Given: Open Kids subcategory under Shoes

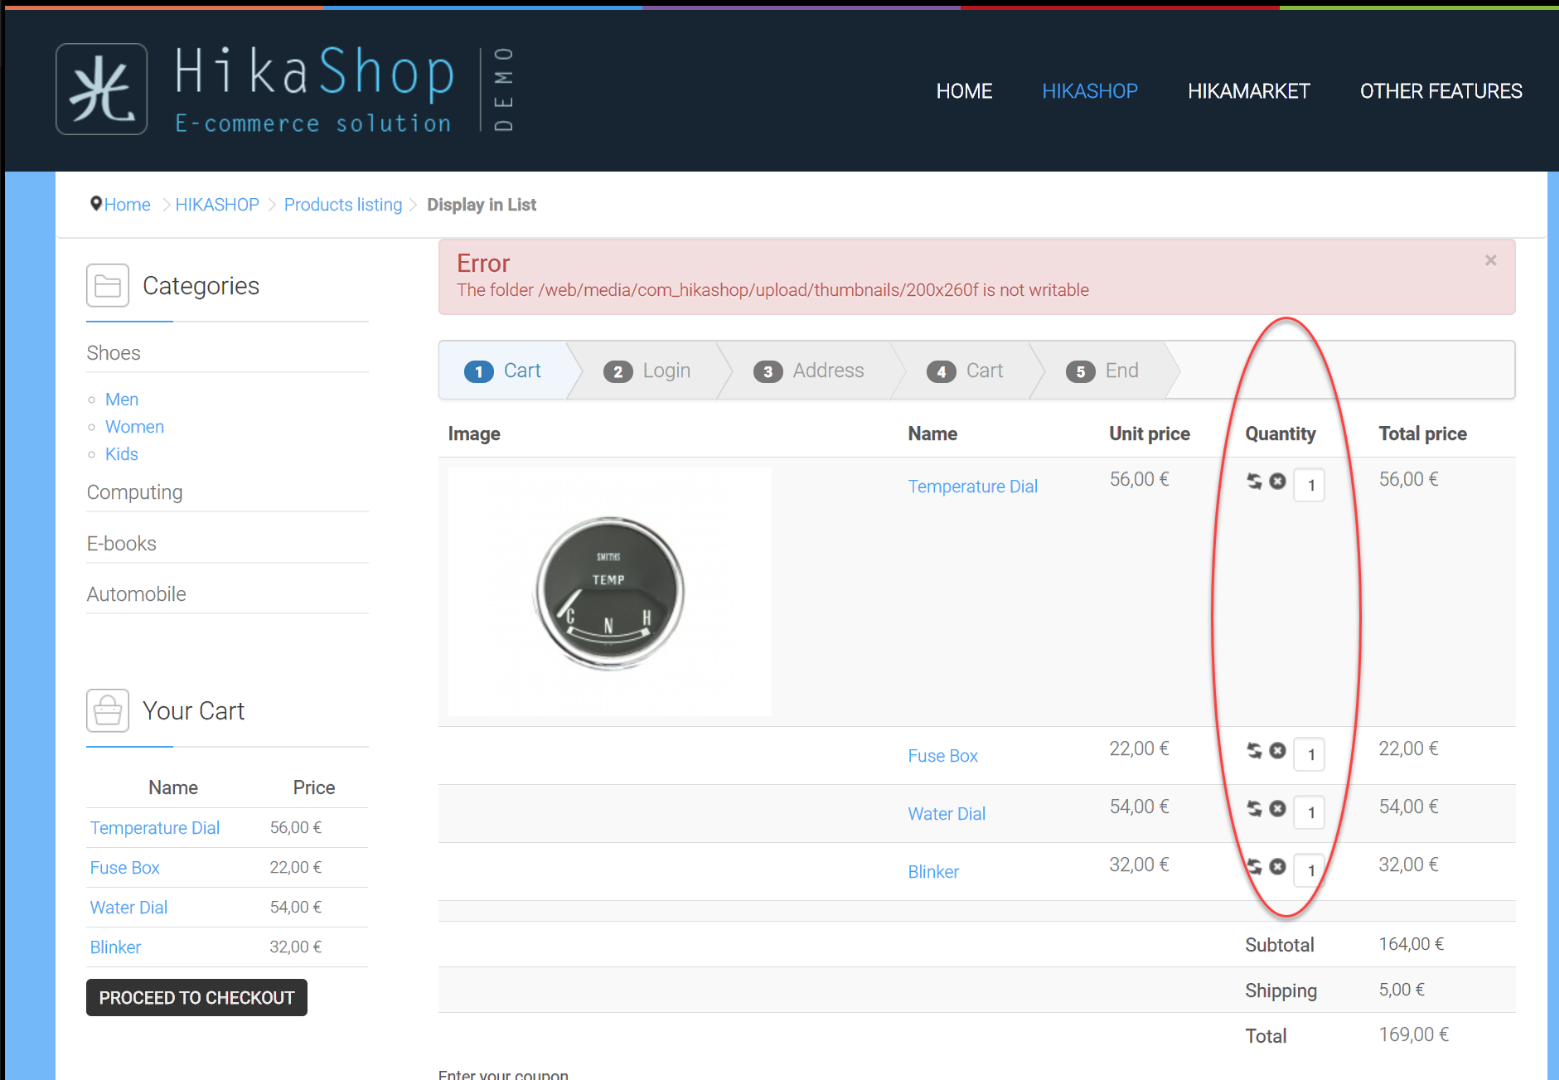Looking at the screenshot, I should click(122, 453).
